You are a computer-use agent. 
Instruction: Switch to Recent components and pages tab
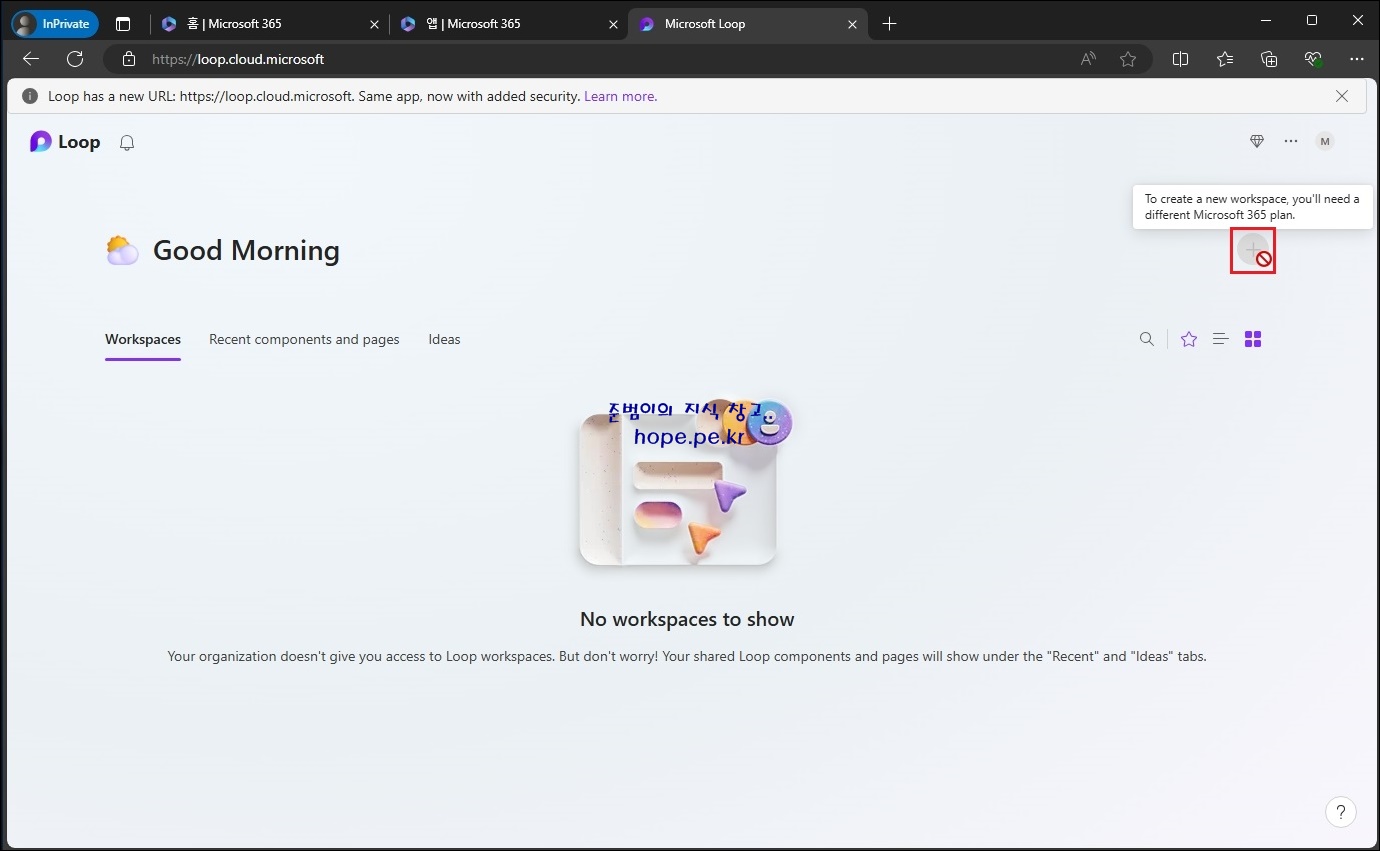304,340
